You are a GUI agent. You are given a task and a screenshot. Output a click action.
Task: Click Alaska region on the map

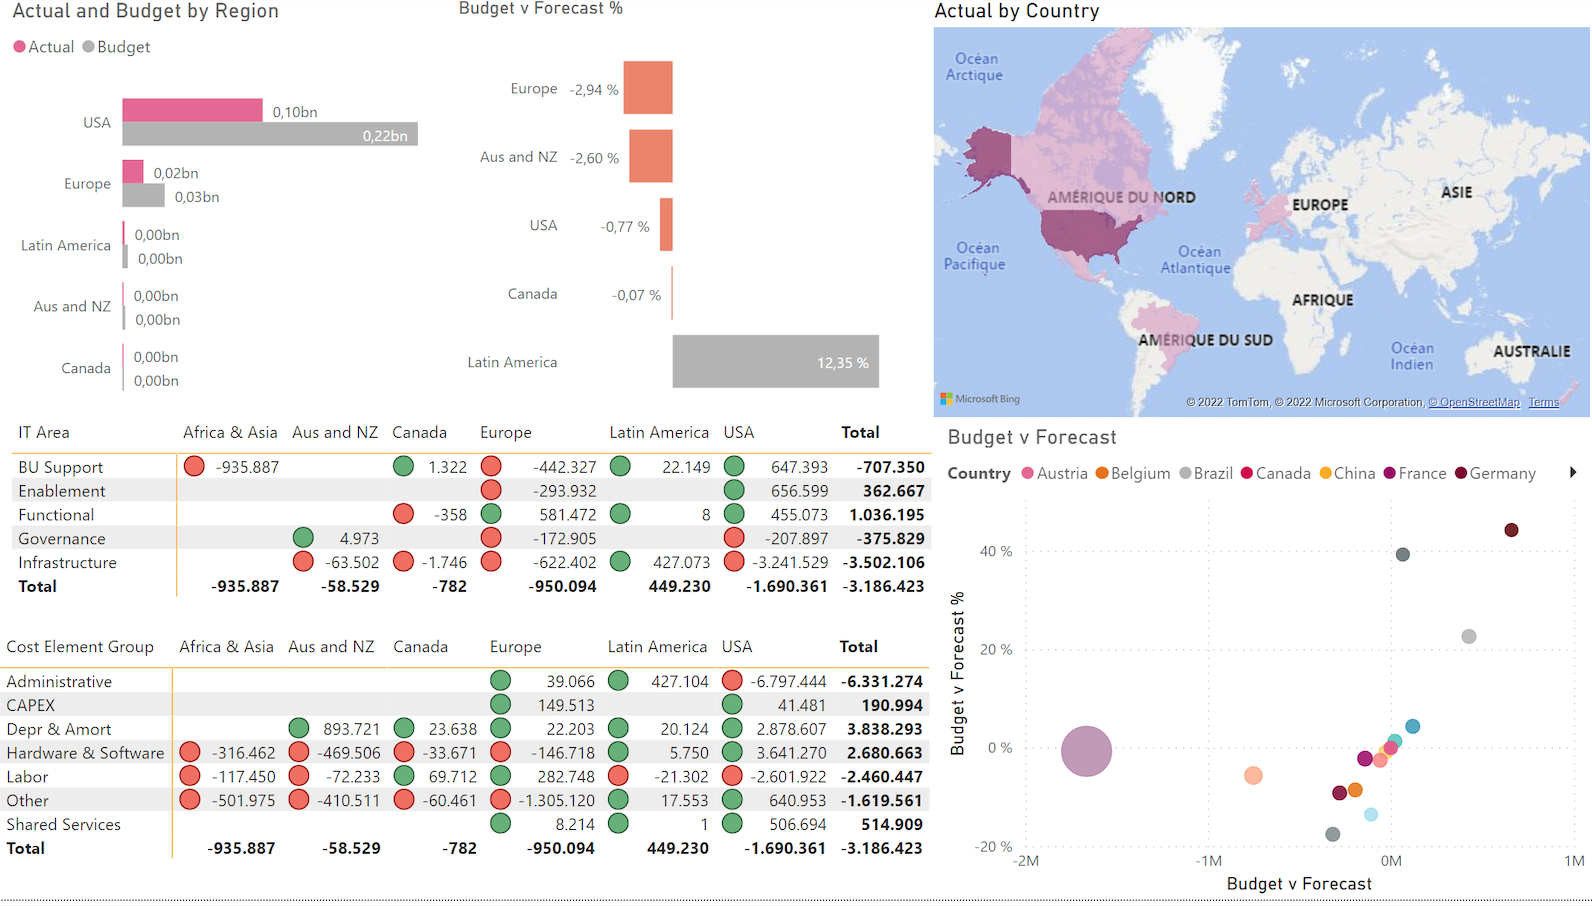pyautogui.click(x=990, y=160)
